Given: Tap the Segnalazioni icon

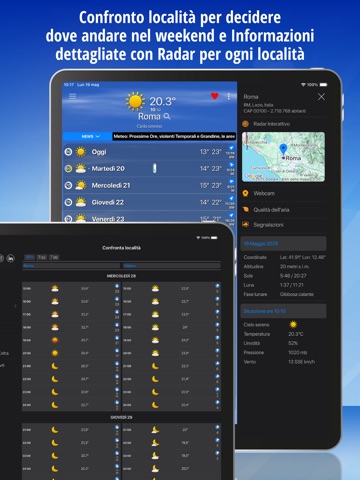Looking at the screenshot, I should [246, 224].
